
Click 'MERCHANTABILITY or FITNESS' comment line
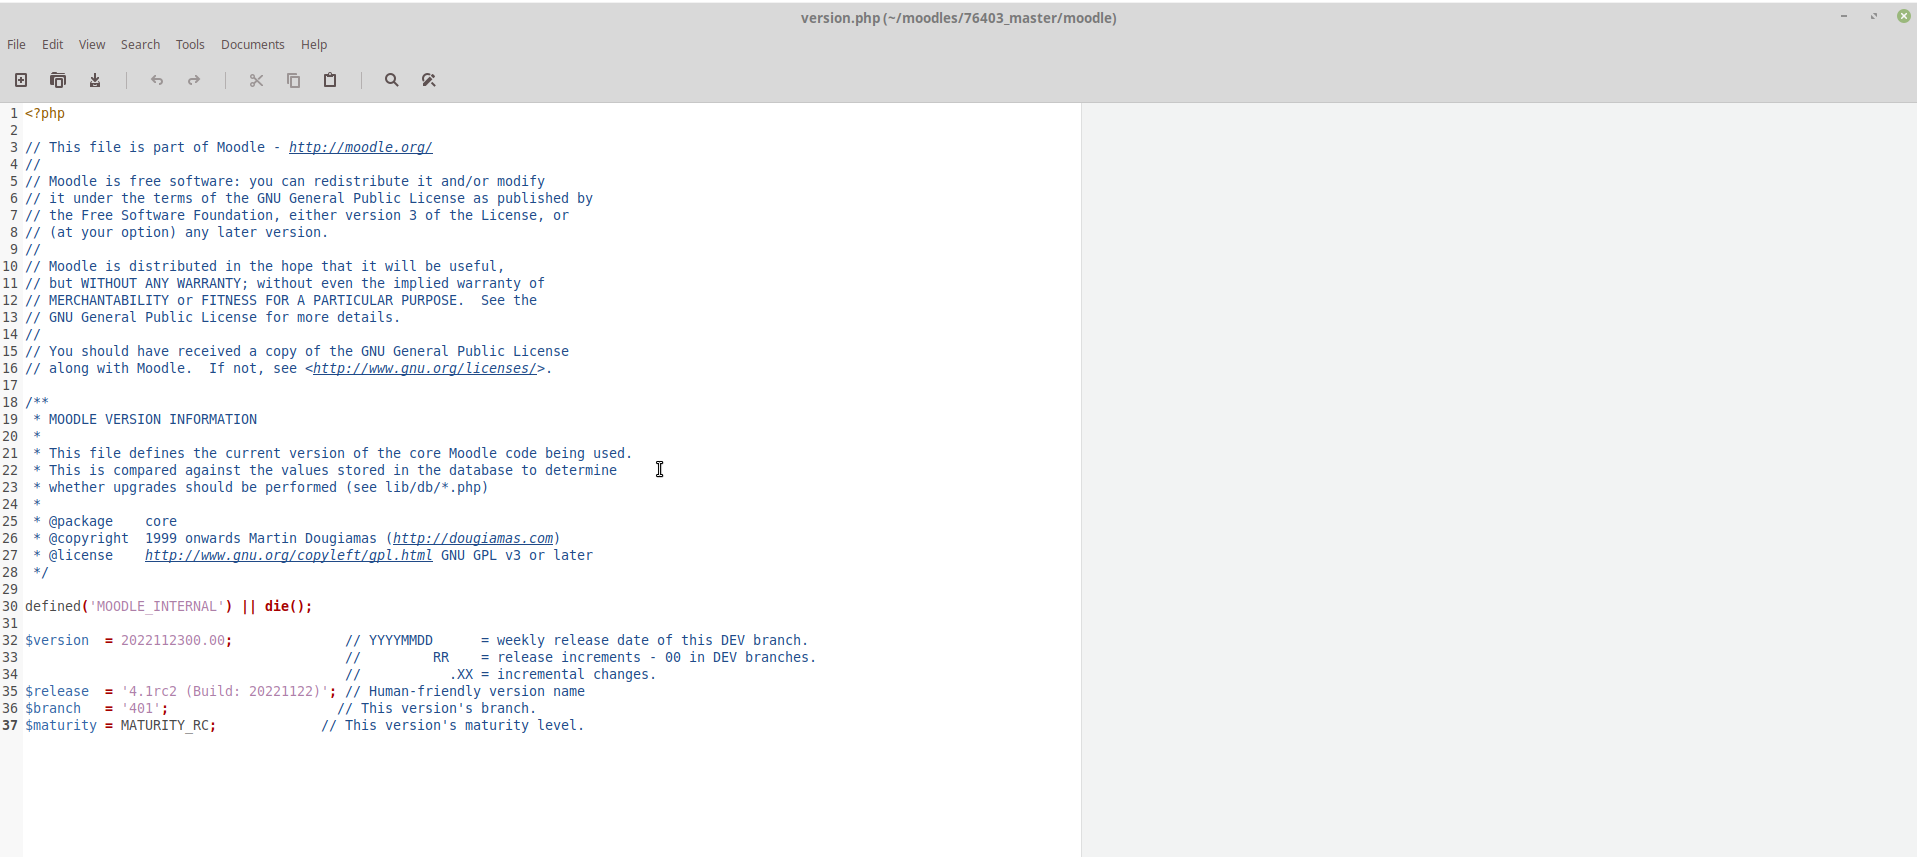click(281, 300)
